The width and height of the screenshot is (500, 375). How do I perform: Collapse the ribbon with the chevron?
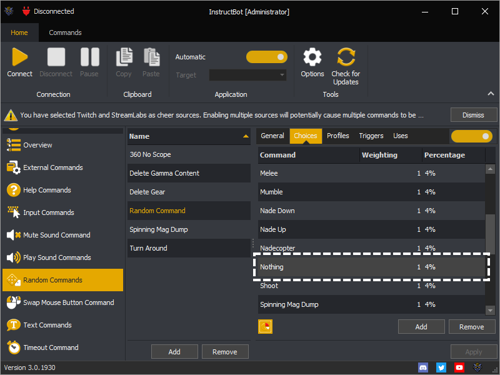point(491,94)
